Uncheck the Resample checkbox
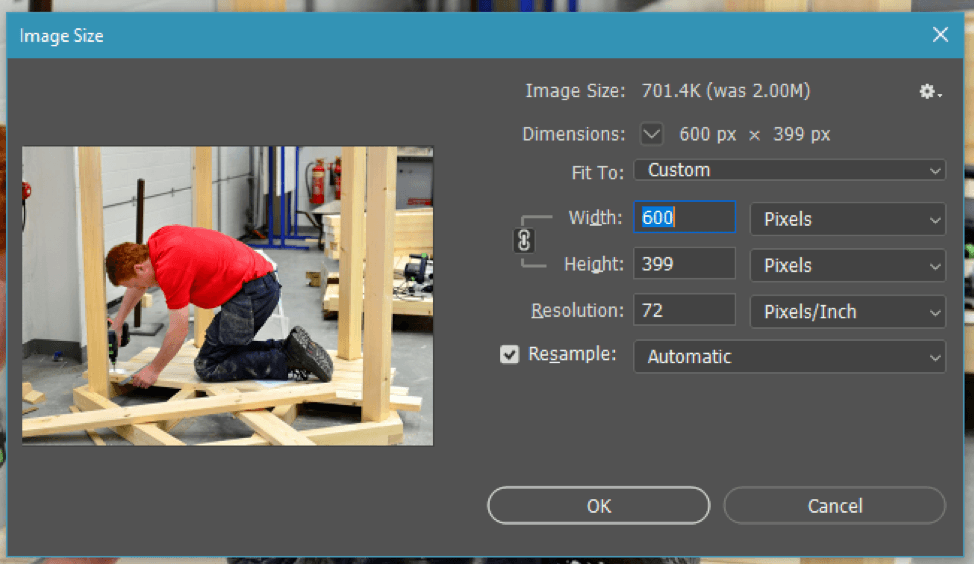Viewport: 974px width, 564px height. click(509, 355)
